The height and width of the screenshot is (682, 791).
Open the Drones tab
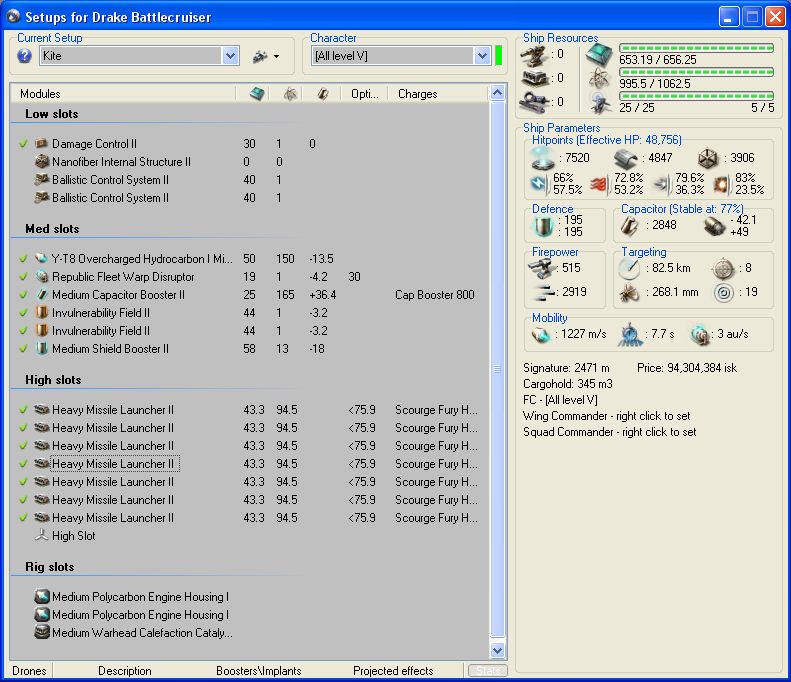(29, 671)
